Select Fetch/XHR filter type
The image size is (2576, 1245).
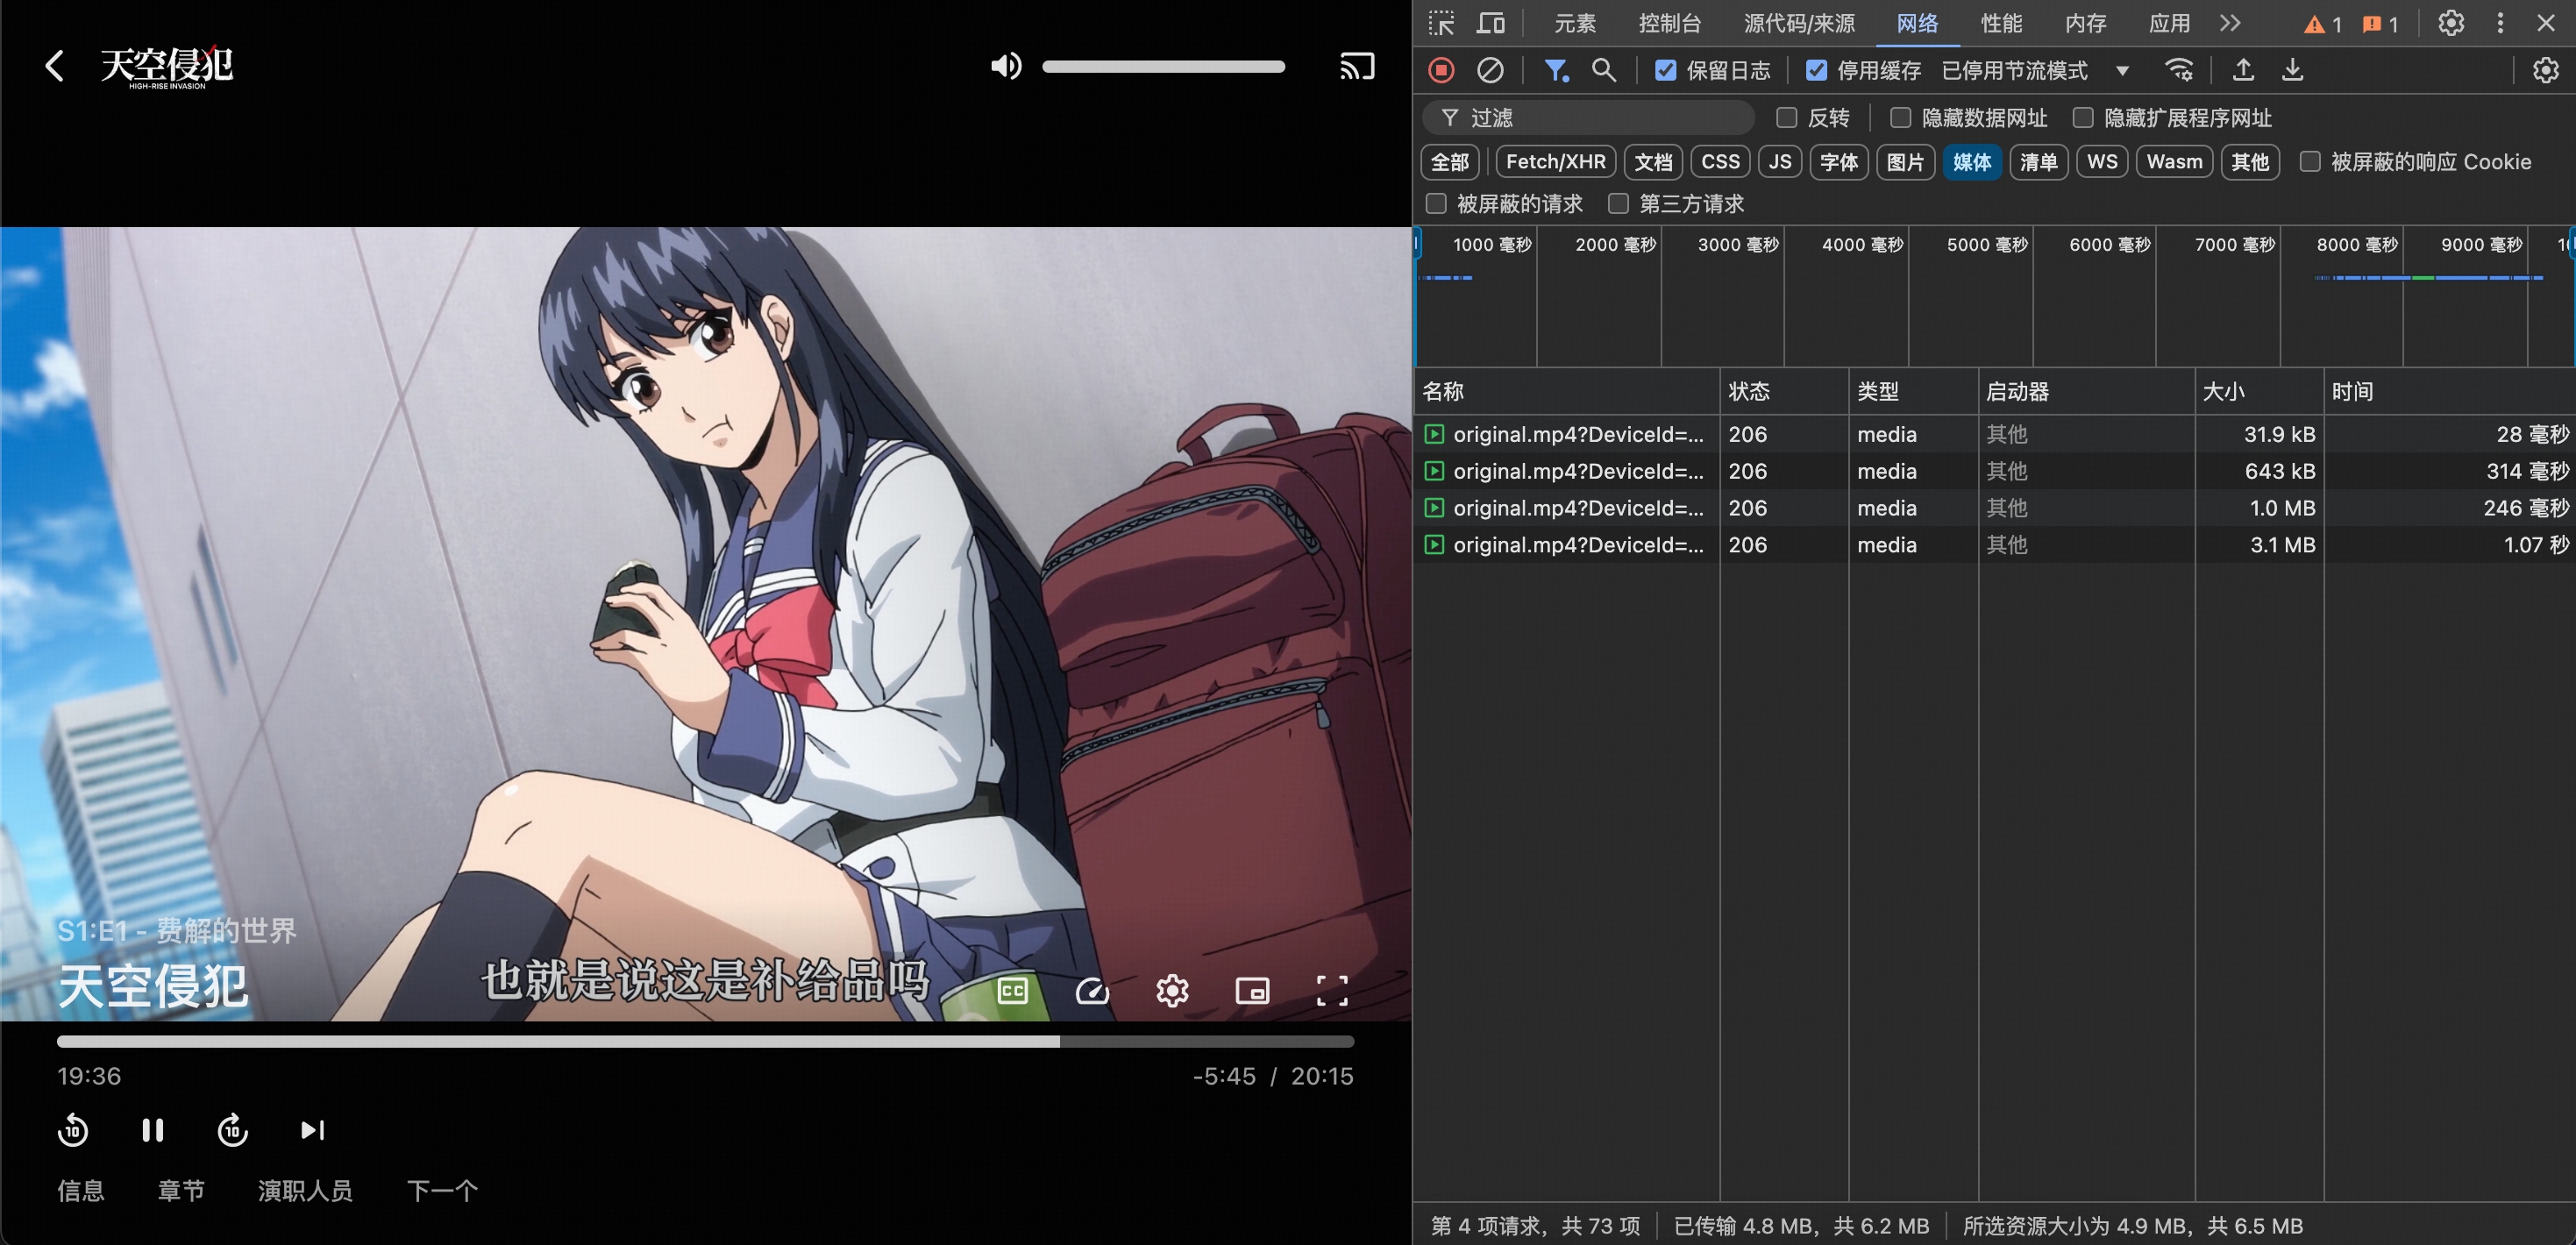1555,162
